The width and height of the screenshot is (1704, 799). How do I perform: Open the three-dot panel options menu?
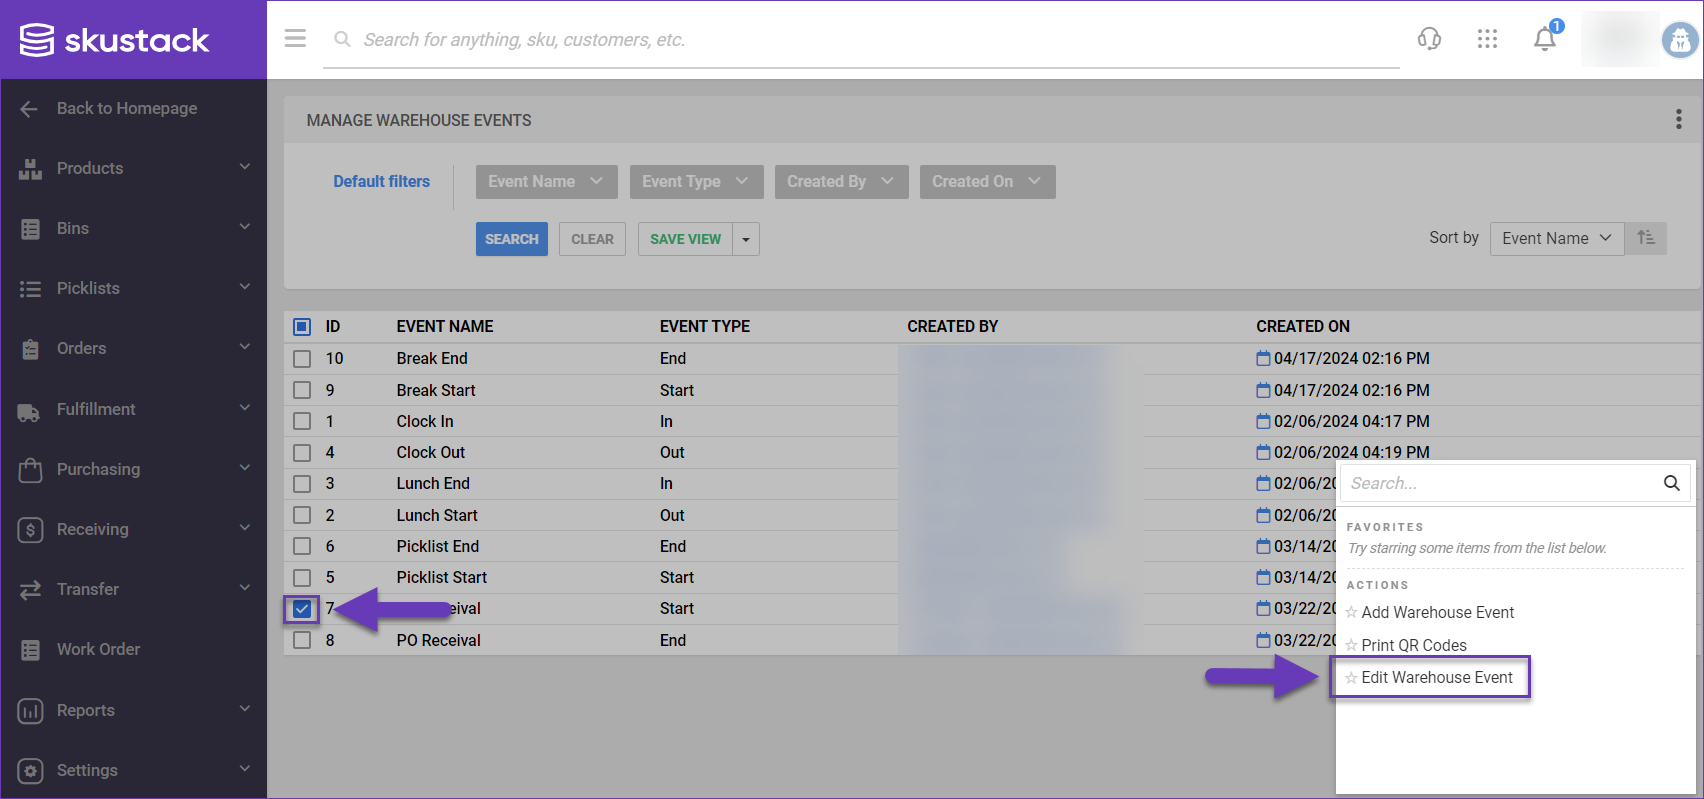click(x=1678, y=120)
